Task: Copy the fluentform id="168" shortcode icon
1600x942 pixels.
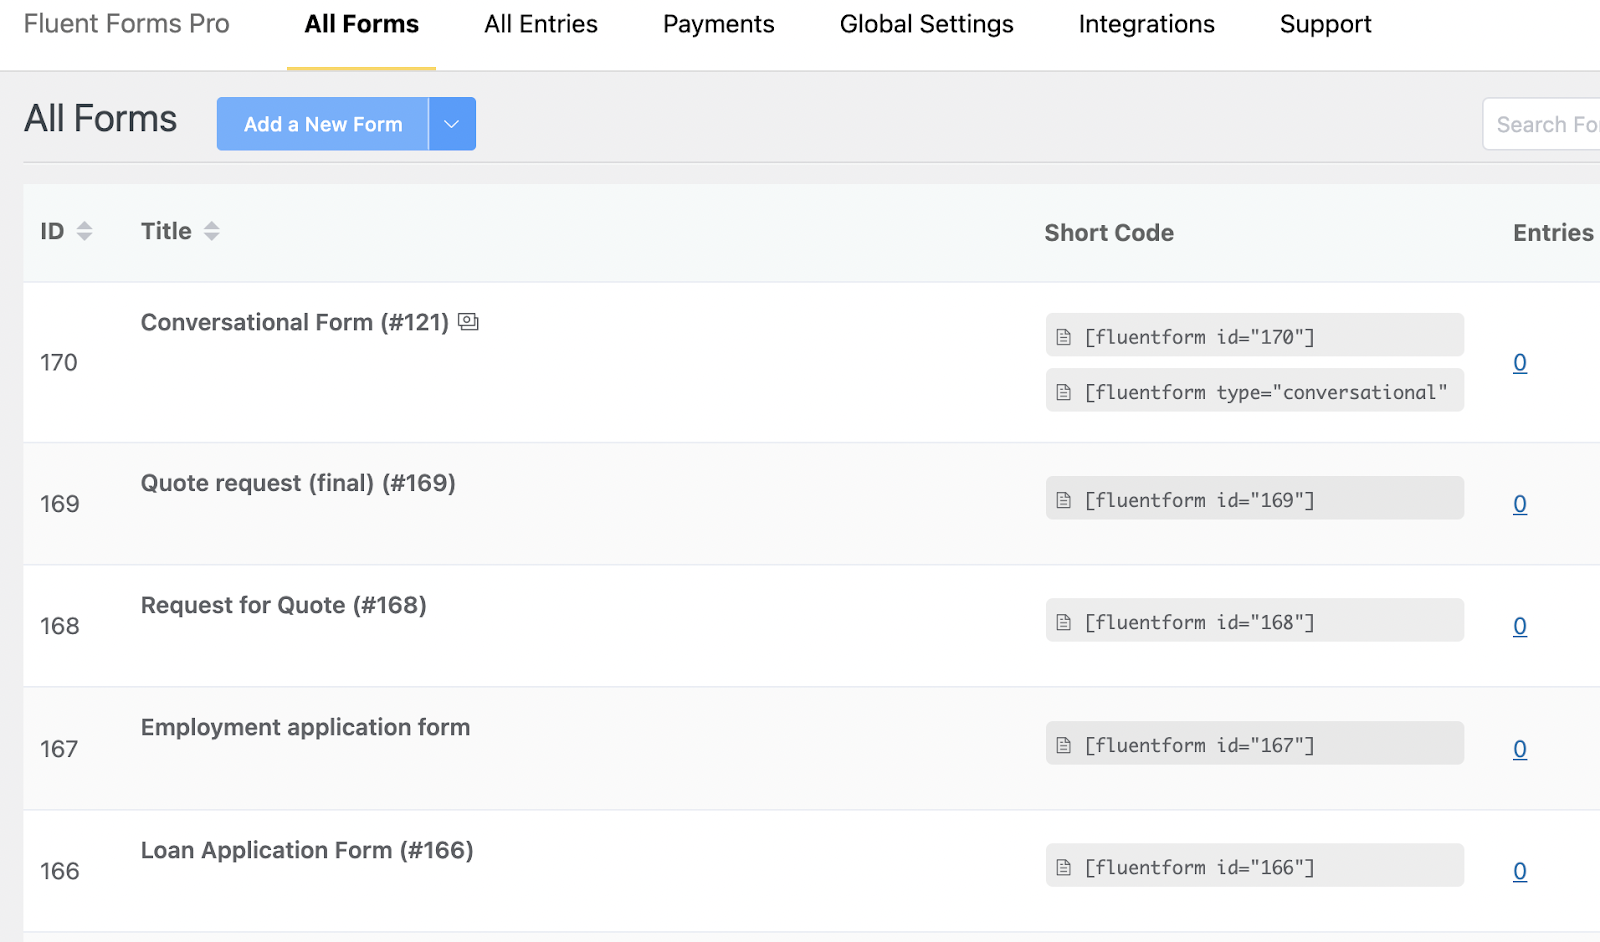Action: click(x=1064, y=622)
